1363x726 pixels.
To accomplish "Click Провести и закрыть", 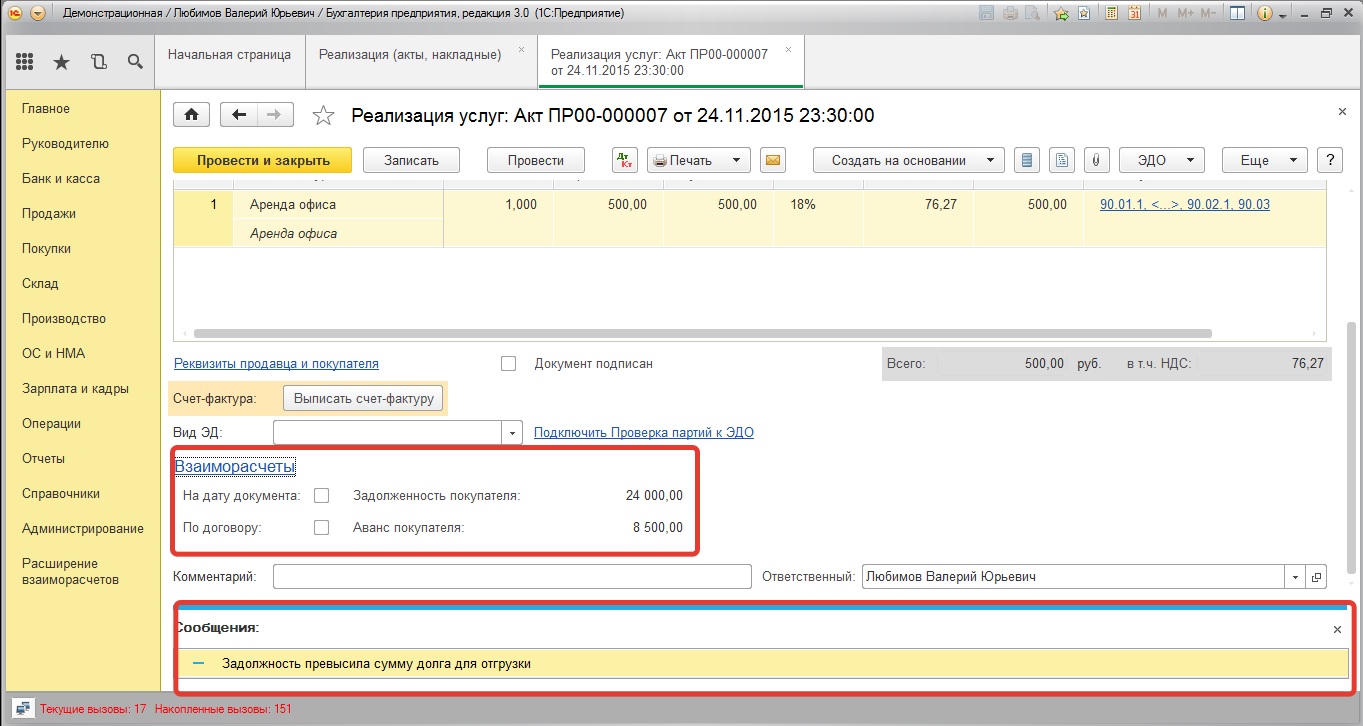I will point(263,160).
